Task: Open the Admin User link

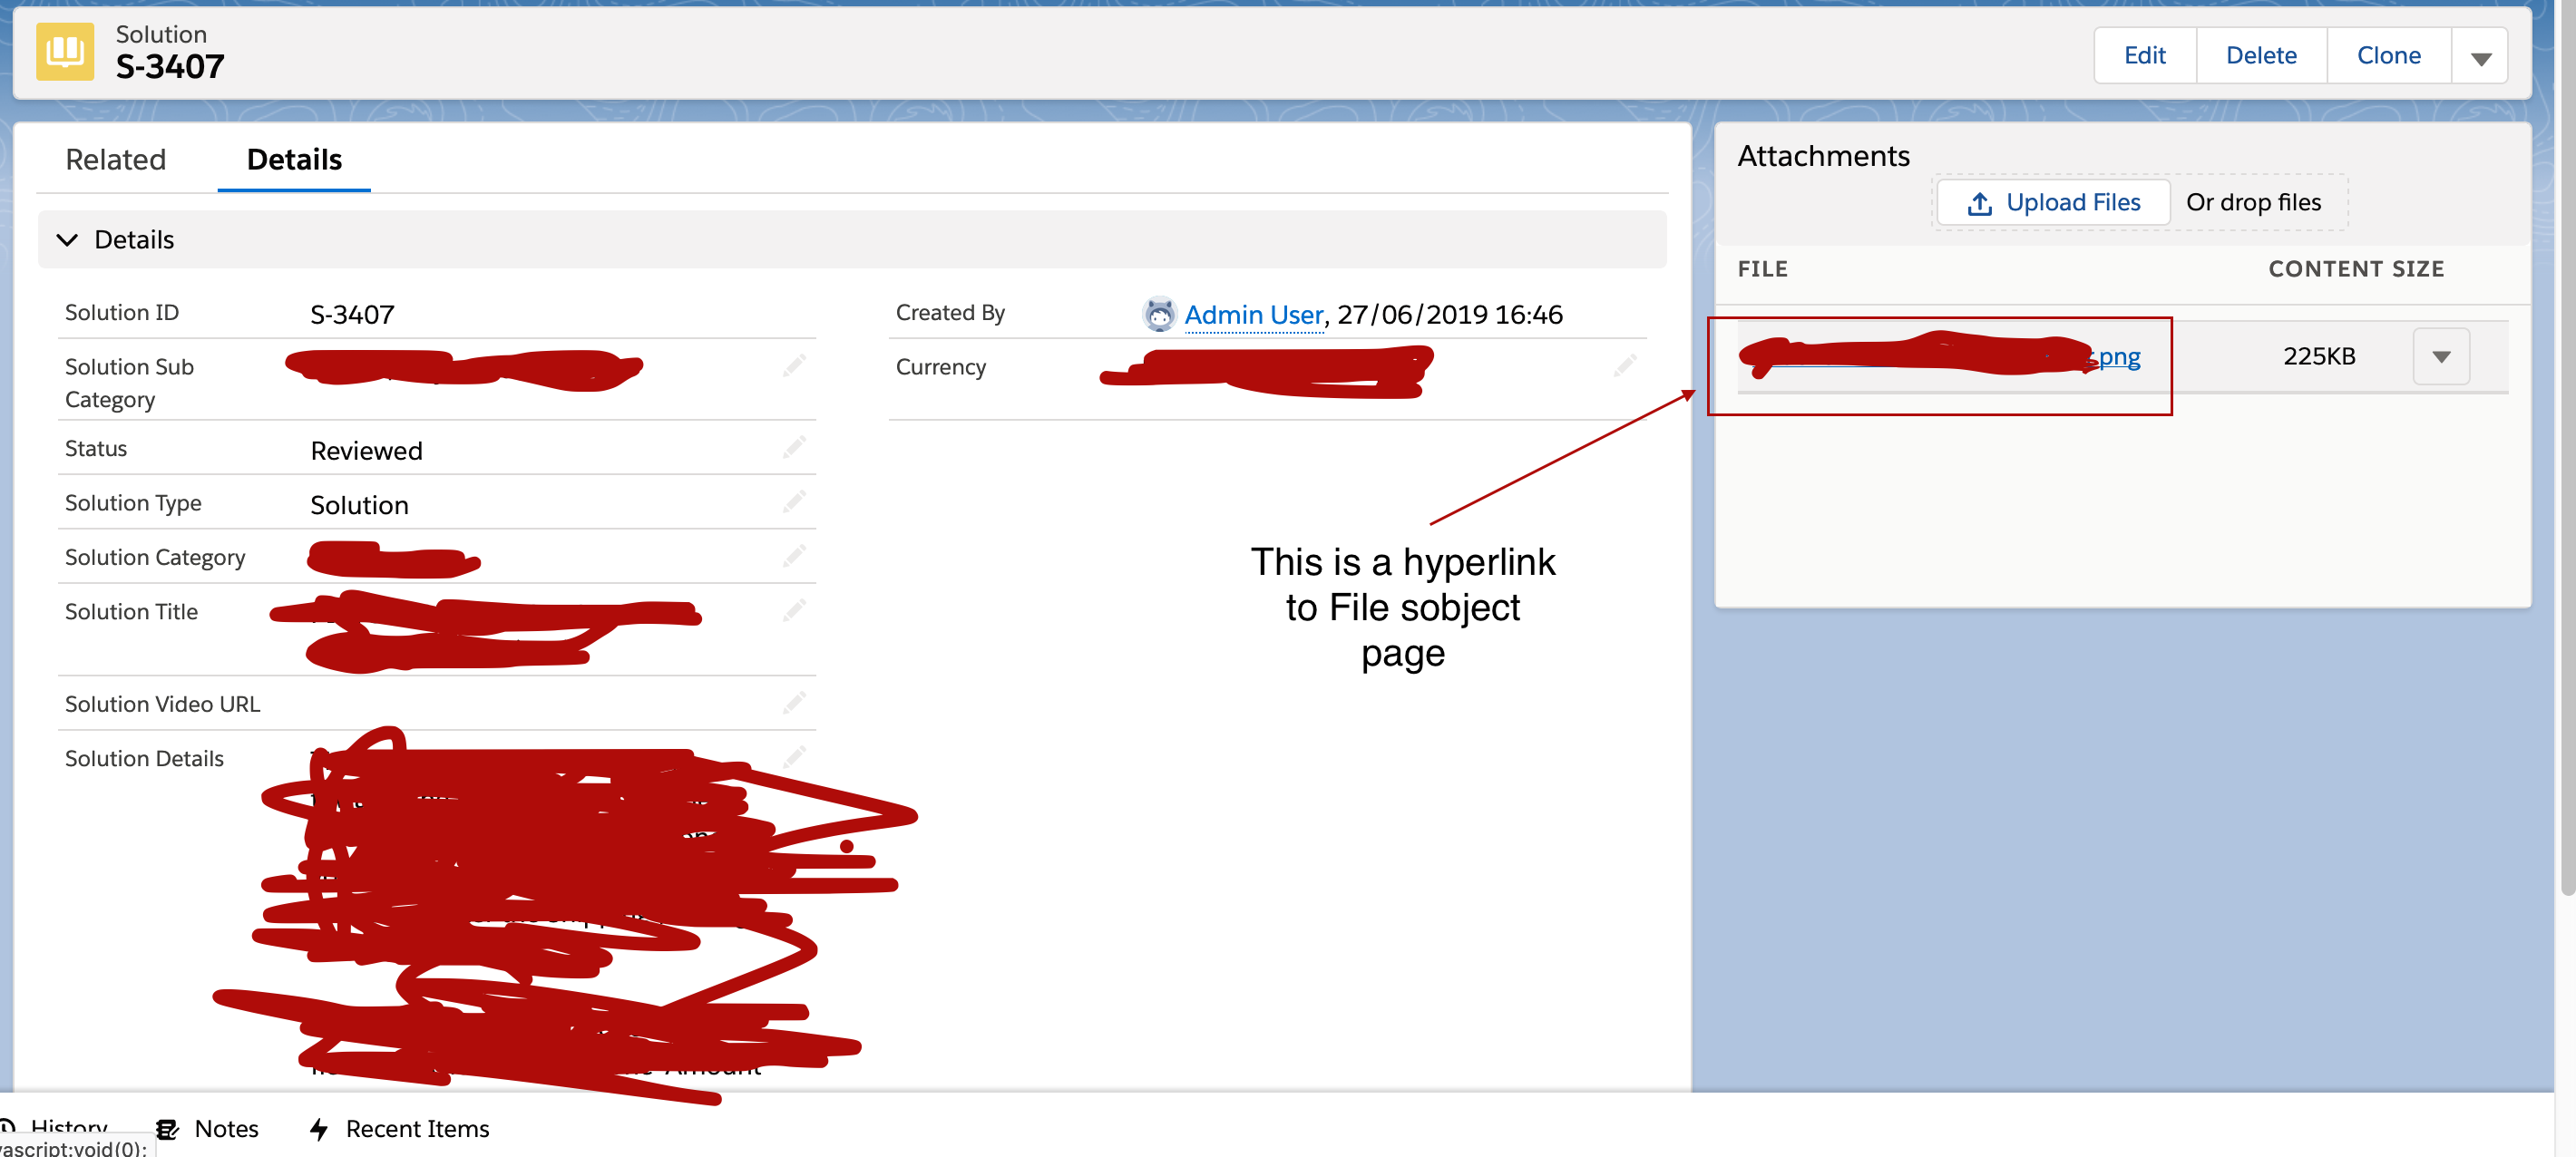Action: (x=1253, y=314)
